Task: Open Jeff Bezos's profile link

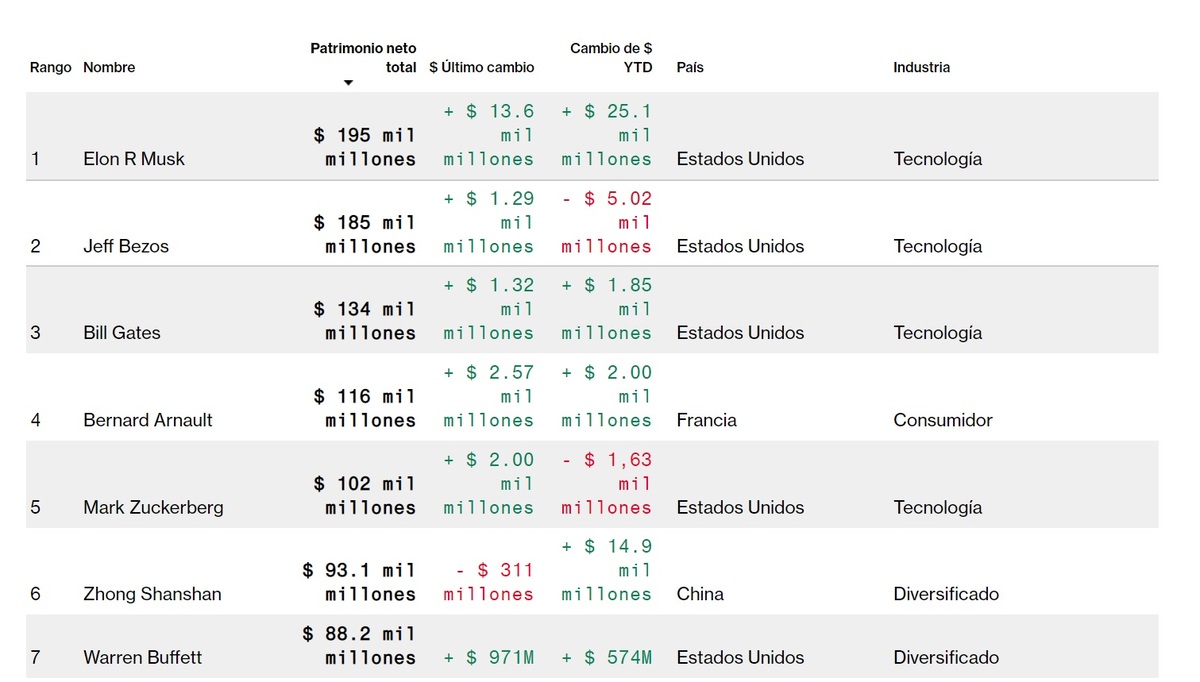Action: [x=126, y=246]
